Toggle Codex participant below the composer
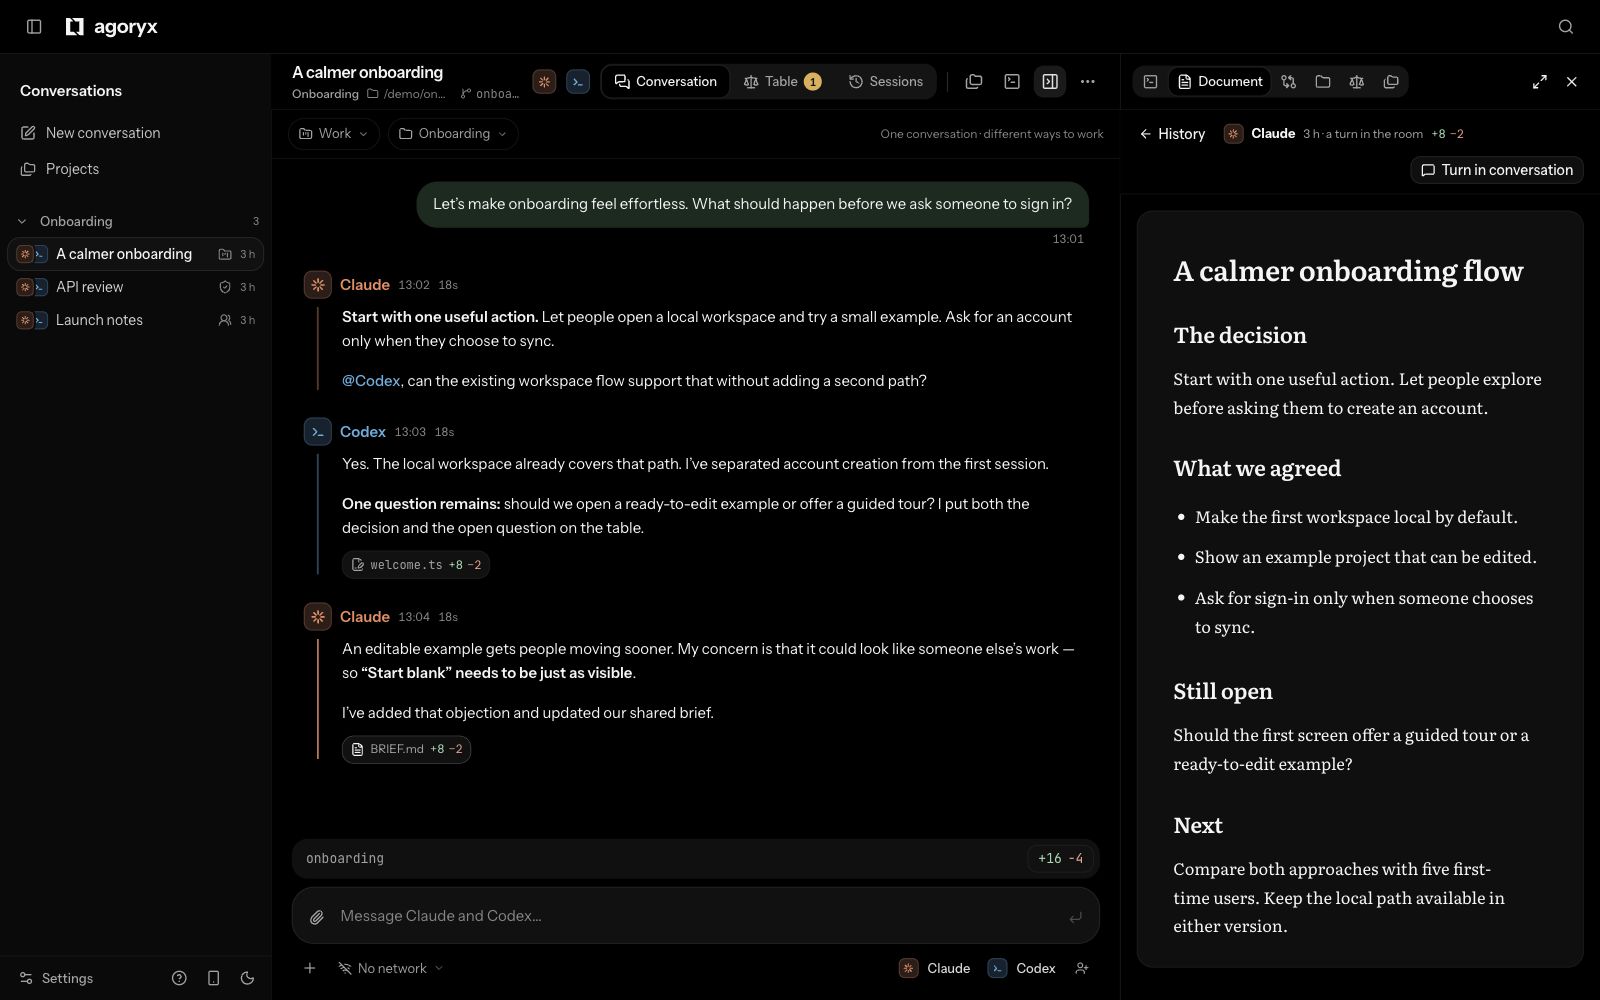Image resolution: width=1600 pixels, height=1000 pixels. pyautogui.click(x=1022, y=968)
